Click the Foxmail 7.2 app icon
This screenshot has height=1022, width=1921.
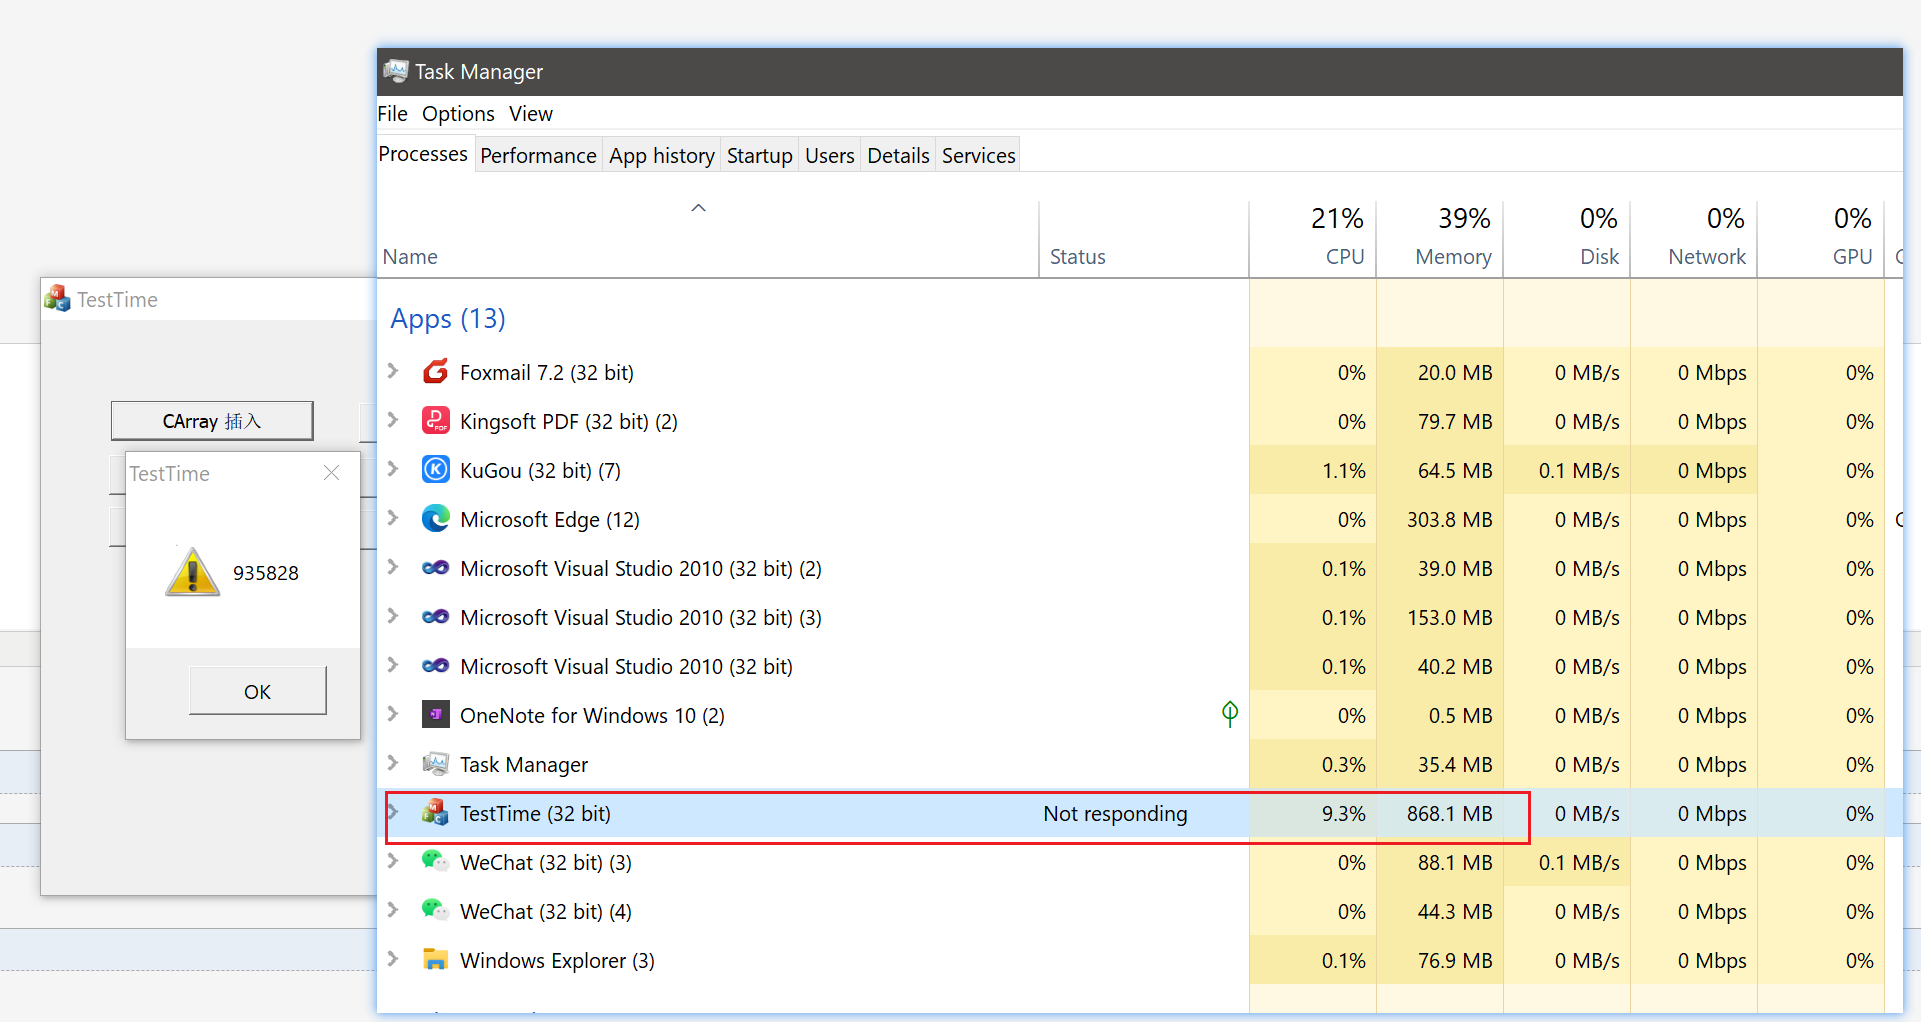[x=435, y=372]
